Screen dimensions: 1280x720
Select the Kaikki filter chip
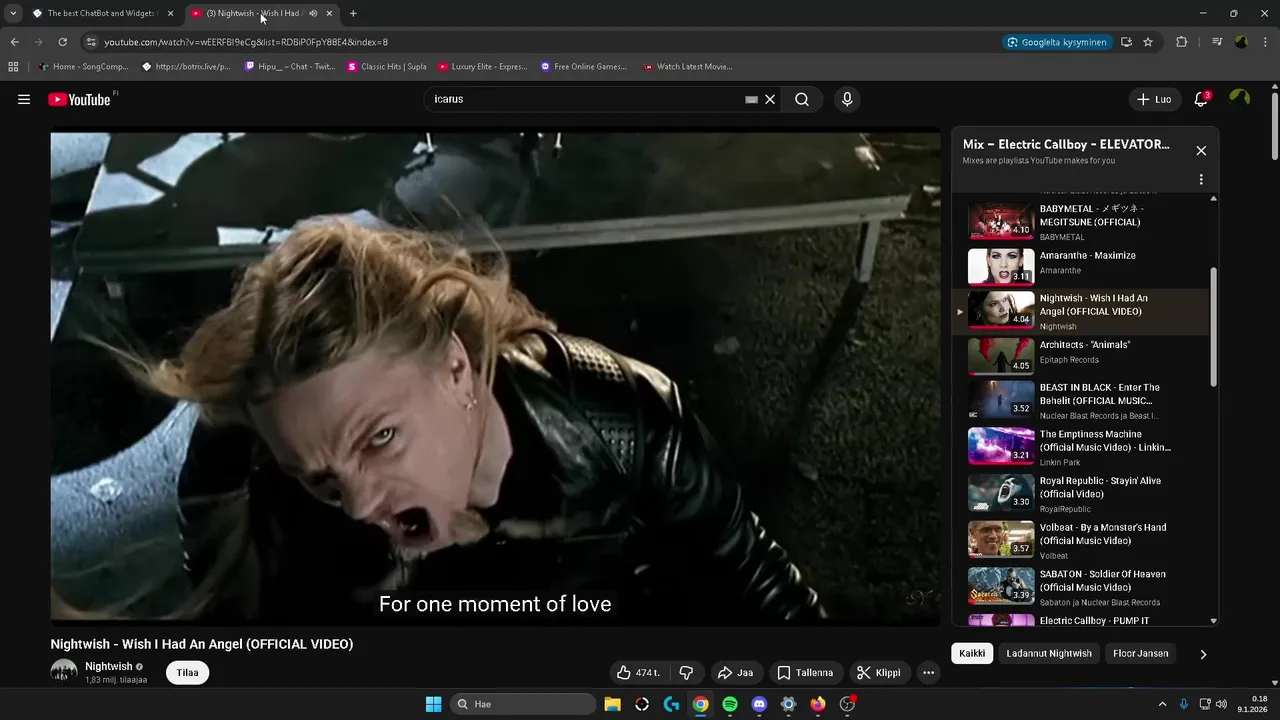click(972, 654)
